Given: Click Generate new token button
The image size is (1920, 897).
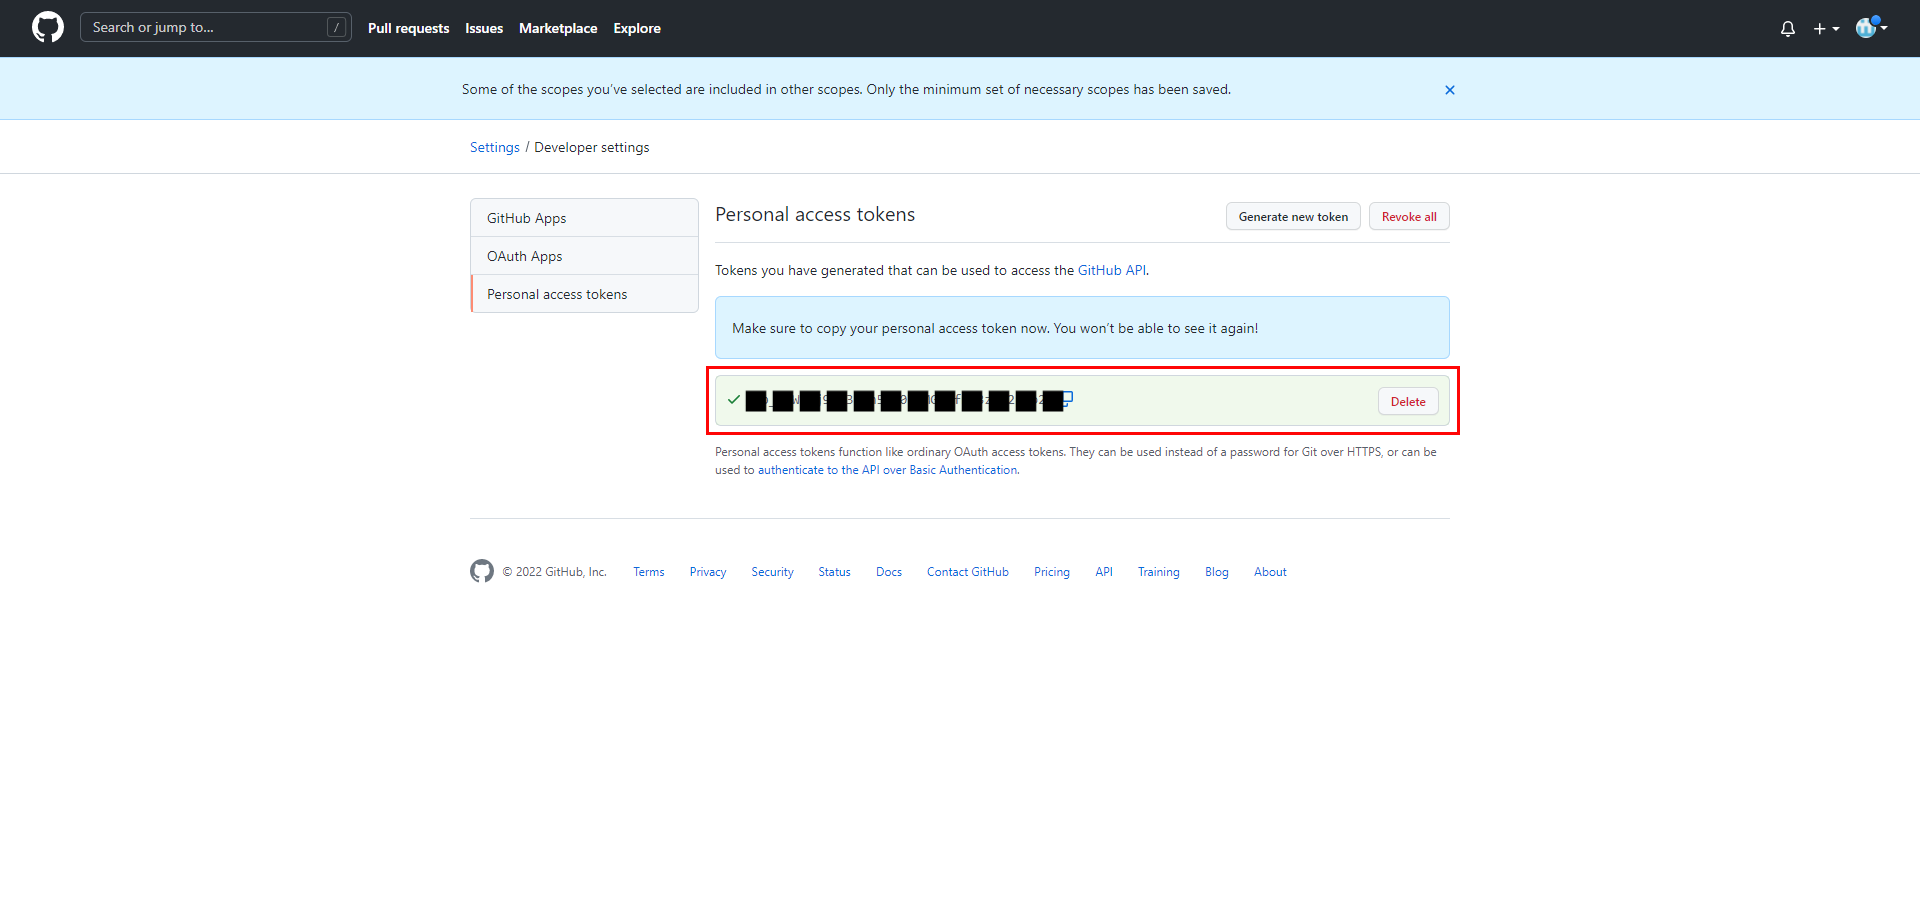Looking at the screenshot, I should (1293, 216).
